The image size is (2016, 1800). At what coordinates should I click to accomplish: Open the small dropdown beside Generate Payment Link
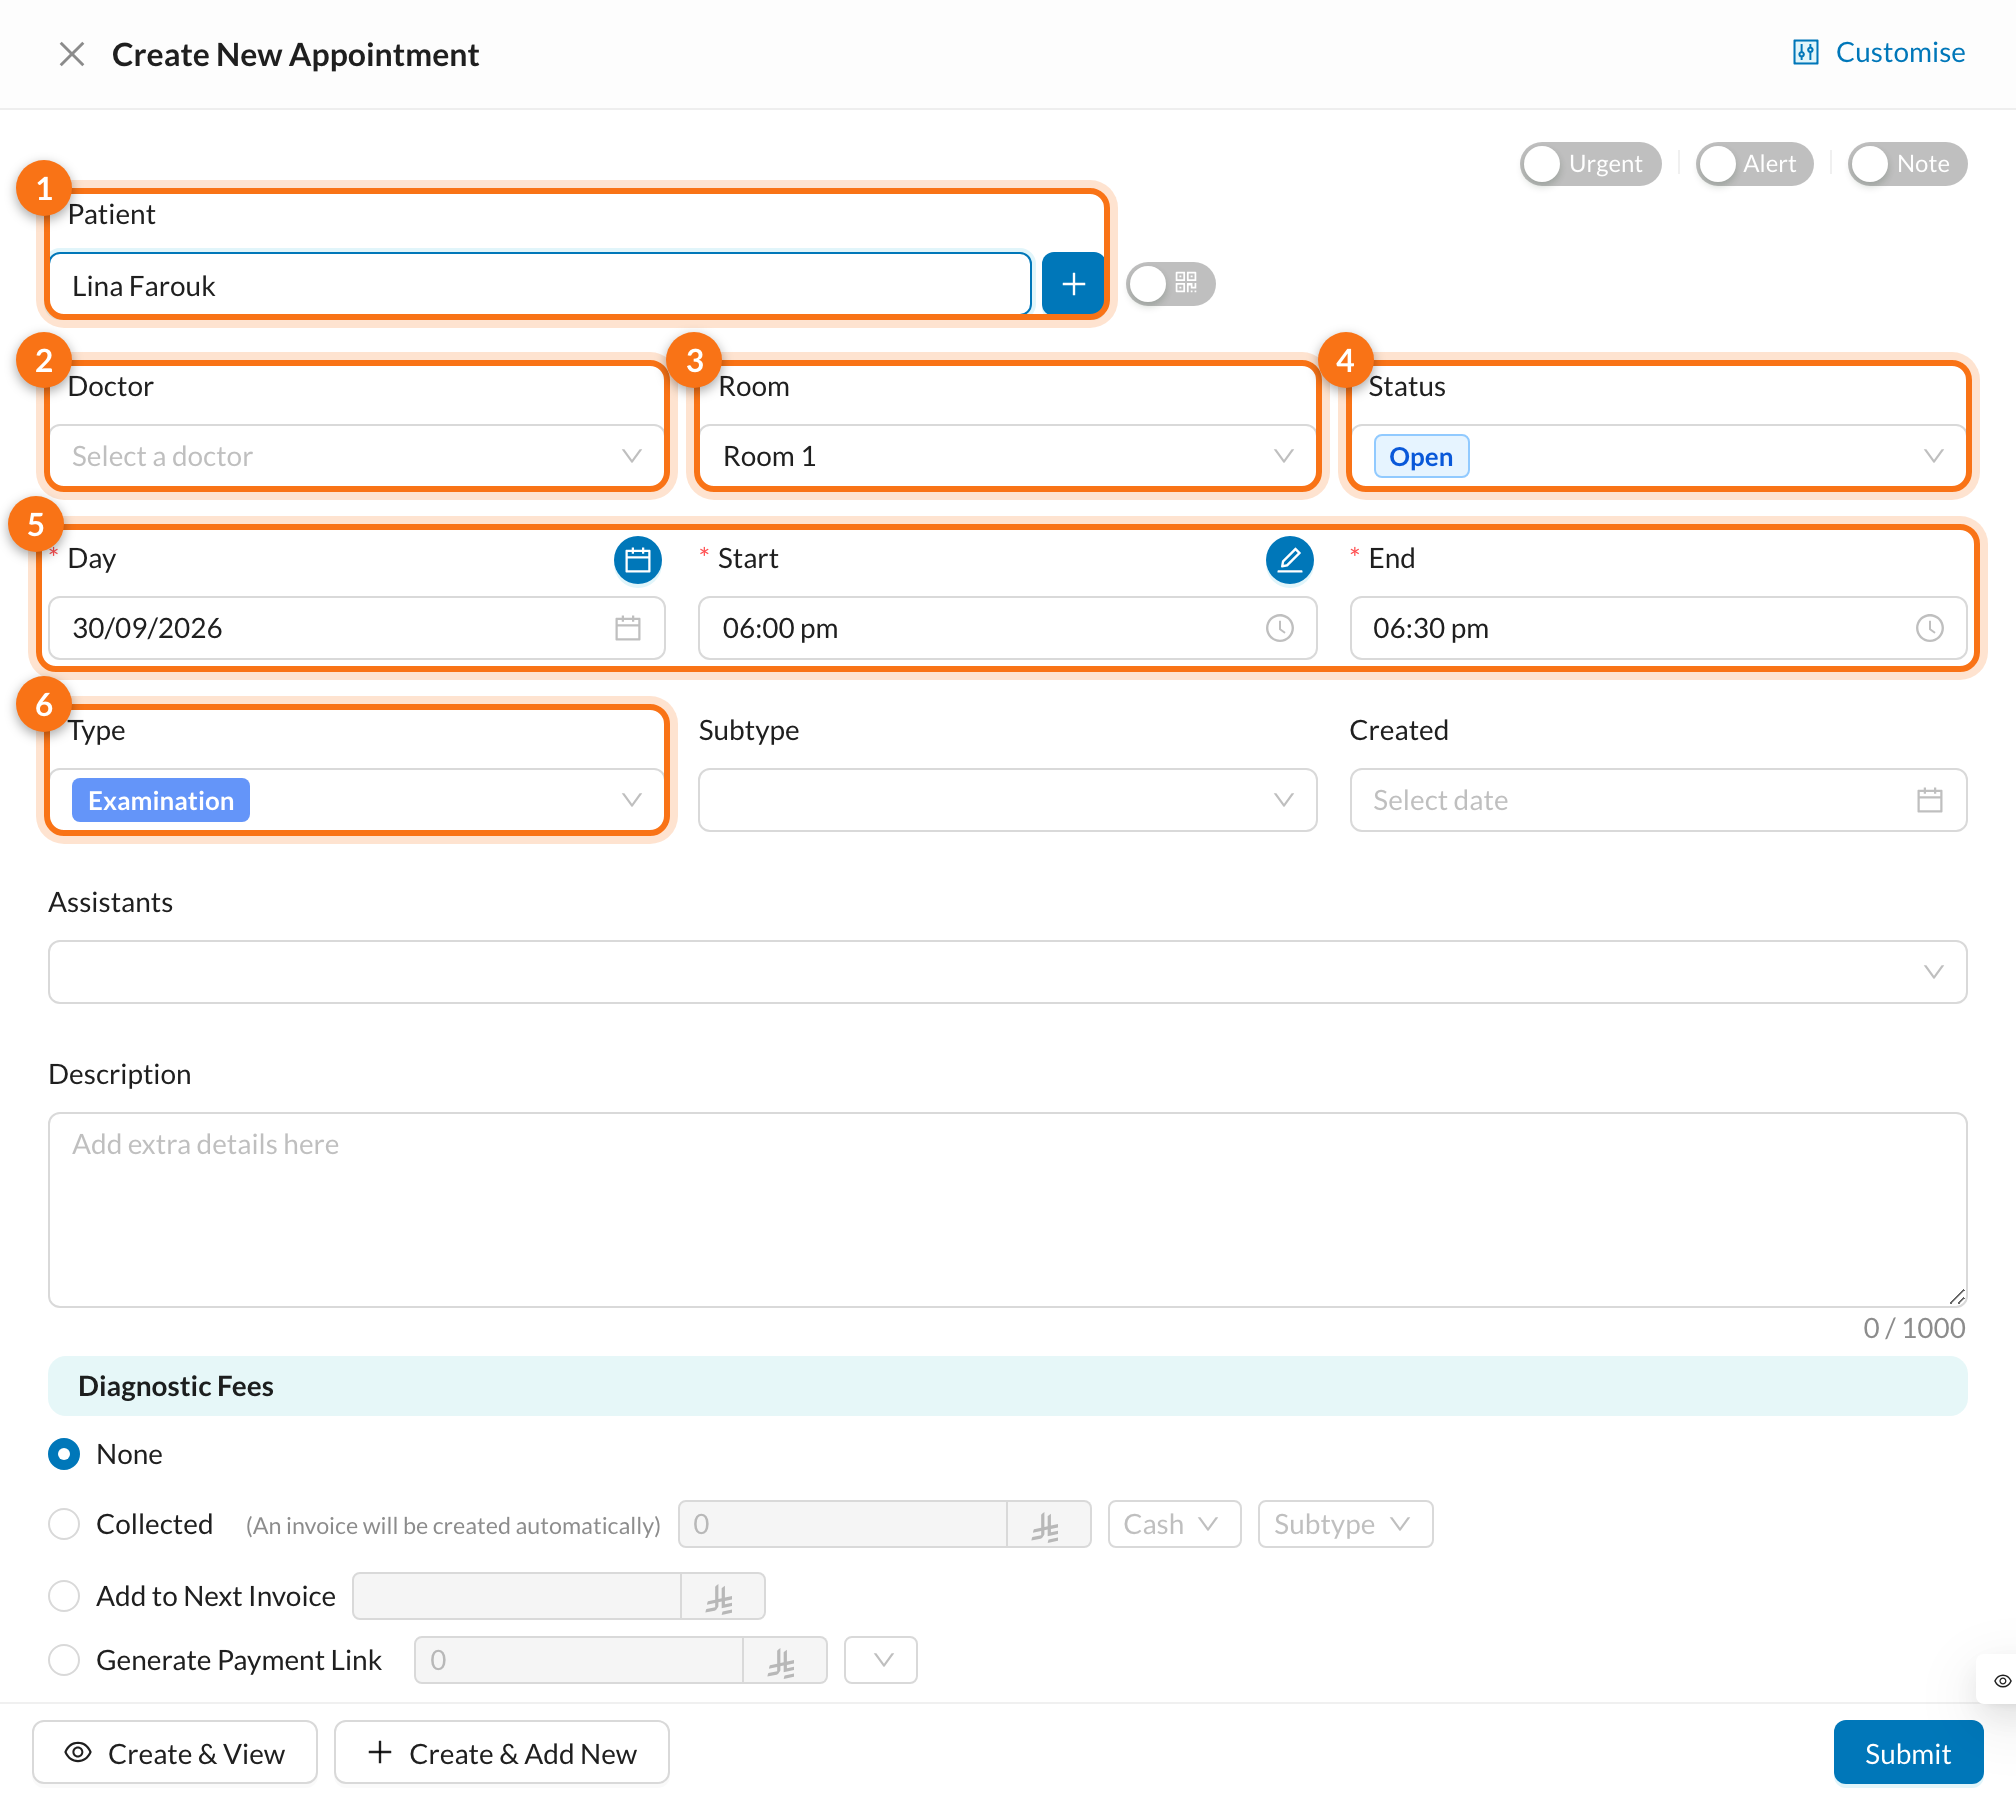point(881,1660)
